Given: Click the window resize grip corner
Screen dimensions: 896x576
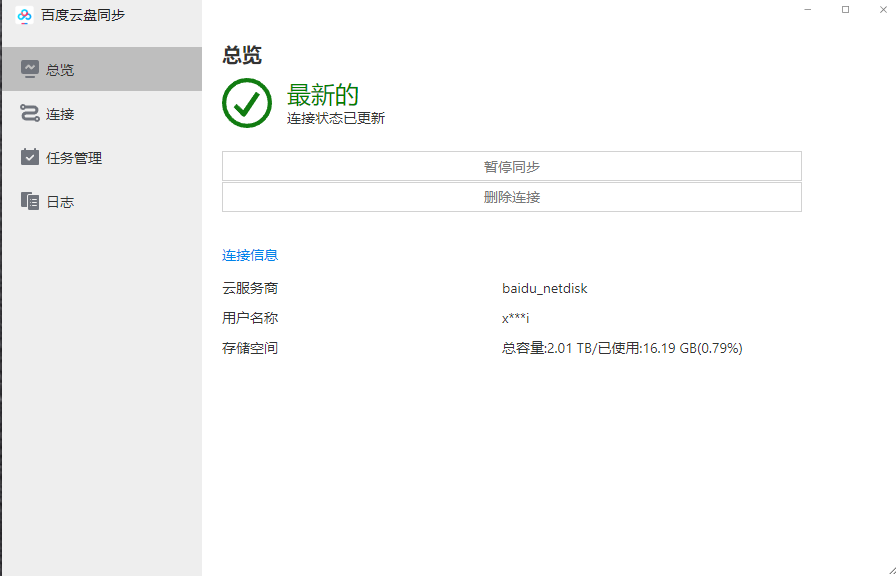Looking at the screenshot, I should click(x=890, y=570).
